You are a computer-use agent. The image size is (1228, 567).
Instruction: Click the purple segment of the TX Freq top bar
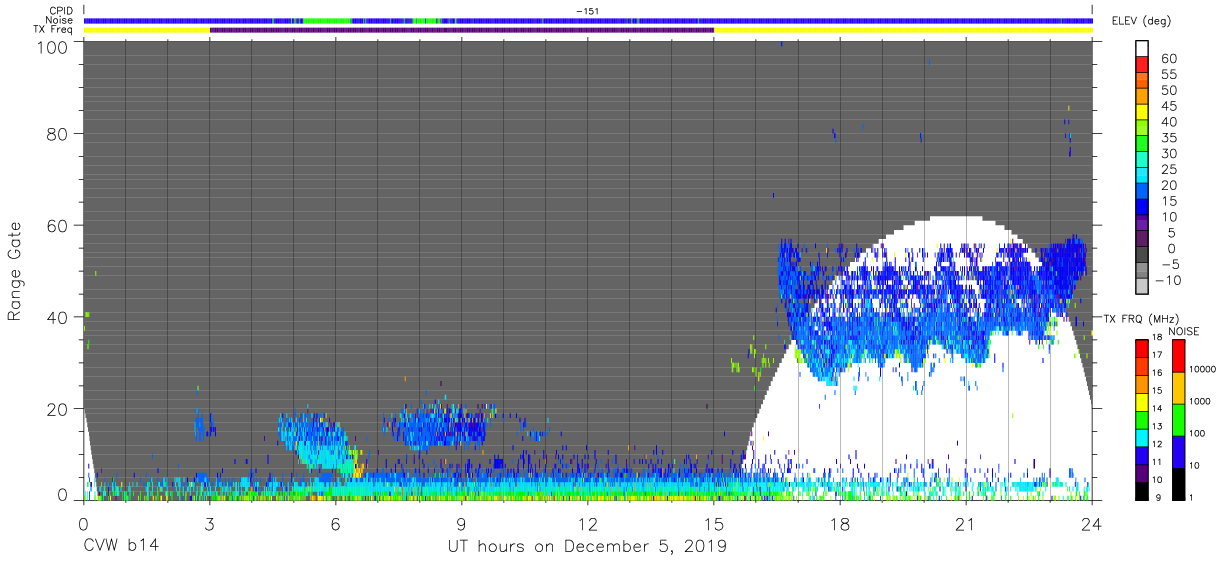(x=462, y=30)
